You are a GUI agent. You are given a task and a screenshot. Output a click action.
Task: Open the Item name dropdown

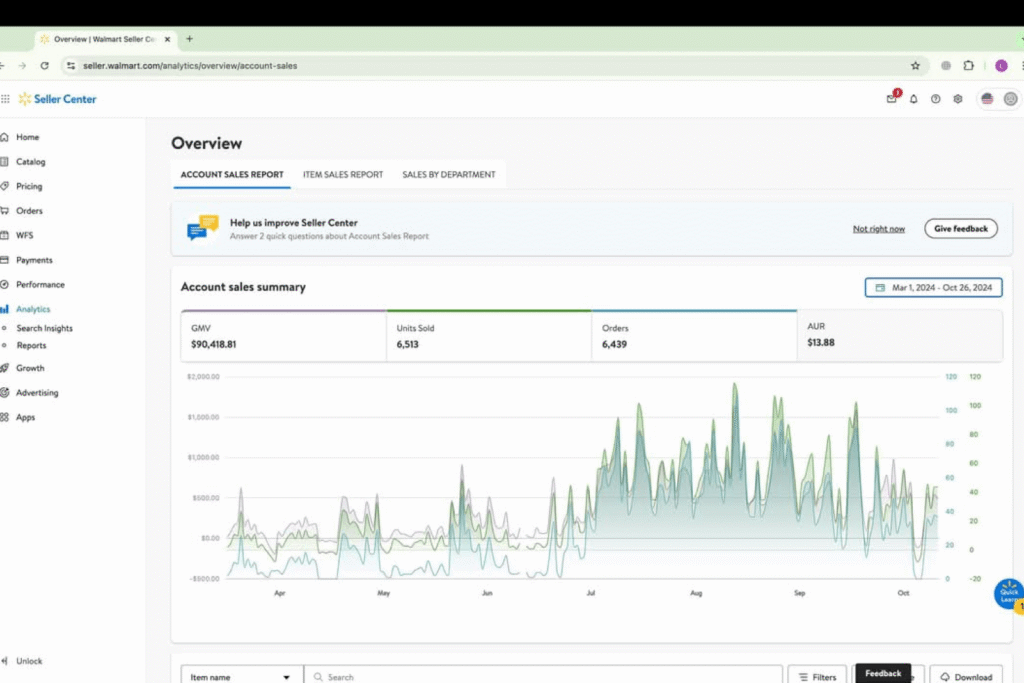pos(242,676)
